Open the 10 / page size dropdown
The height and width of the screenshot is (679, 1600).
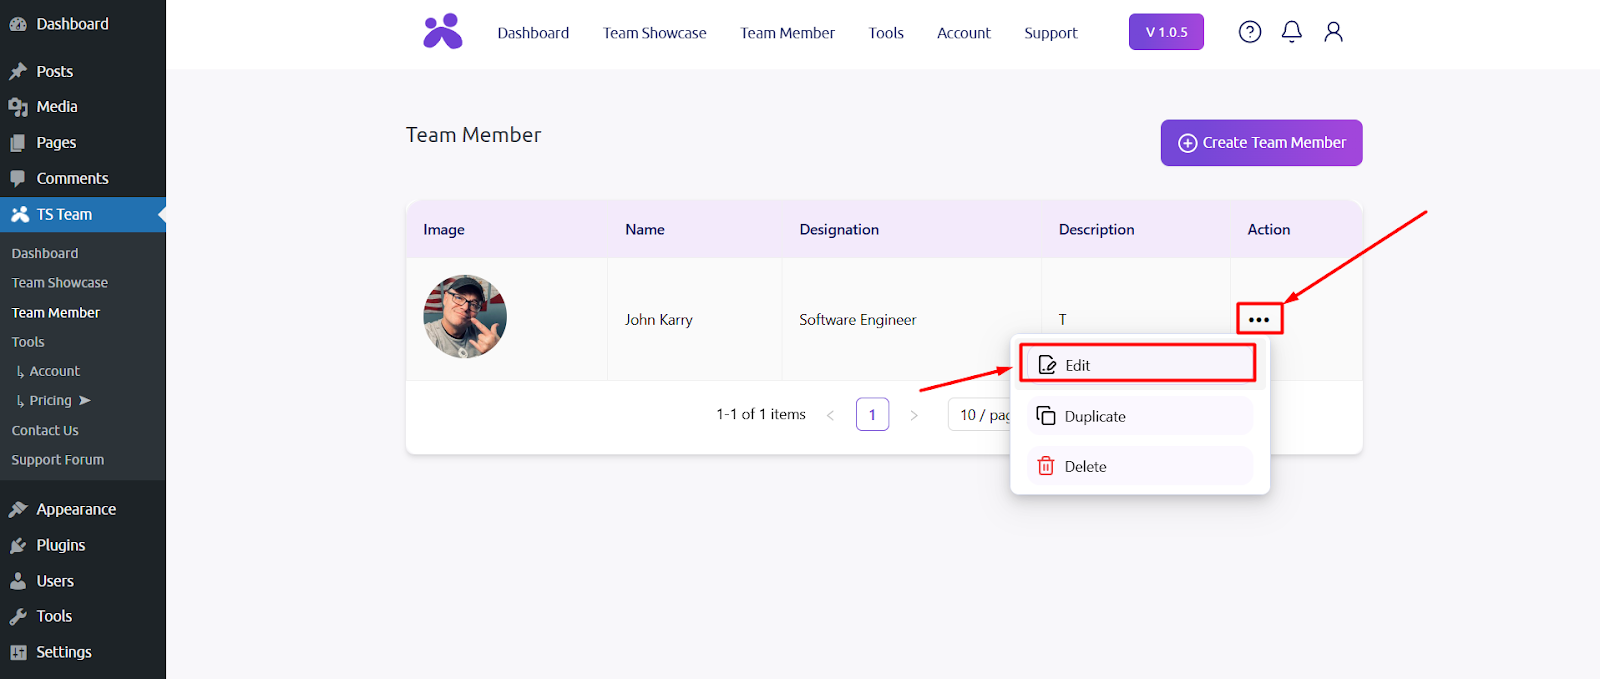point(980,414)
